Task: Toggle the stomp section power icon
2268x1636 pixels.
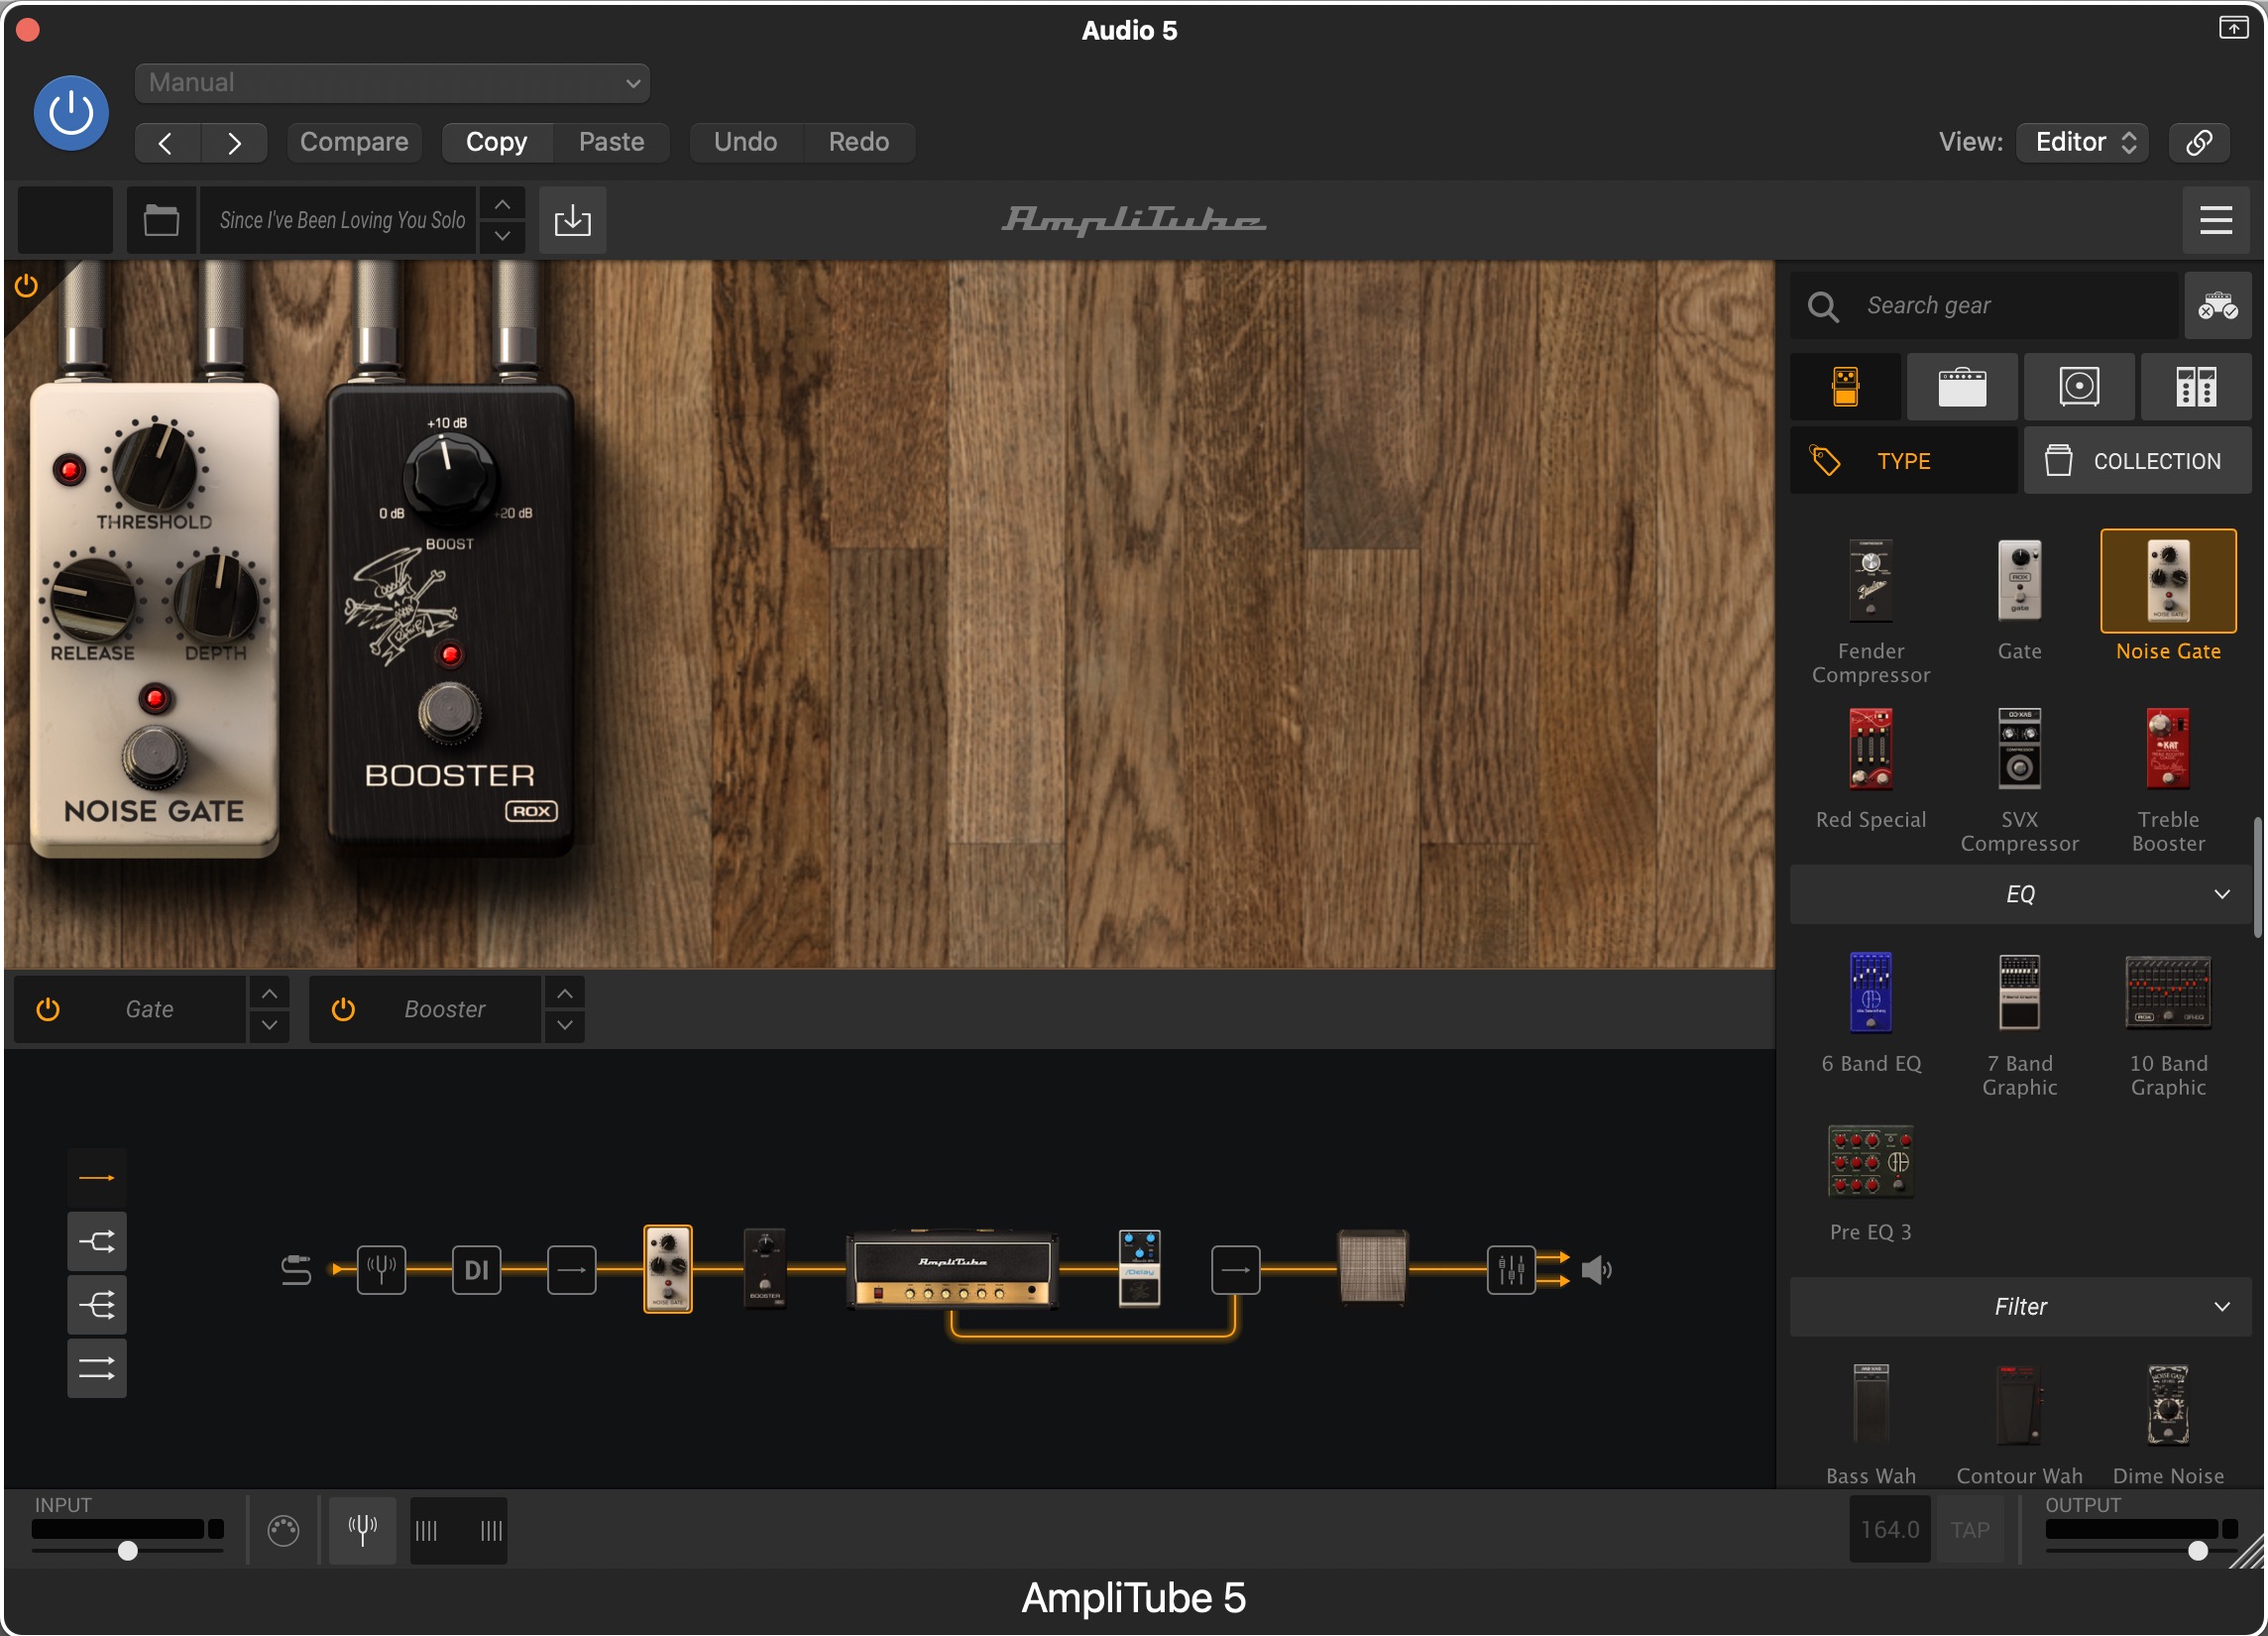Action: [26, 286]
